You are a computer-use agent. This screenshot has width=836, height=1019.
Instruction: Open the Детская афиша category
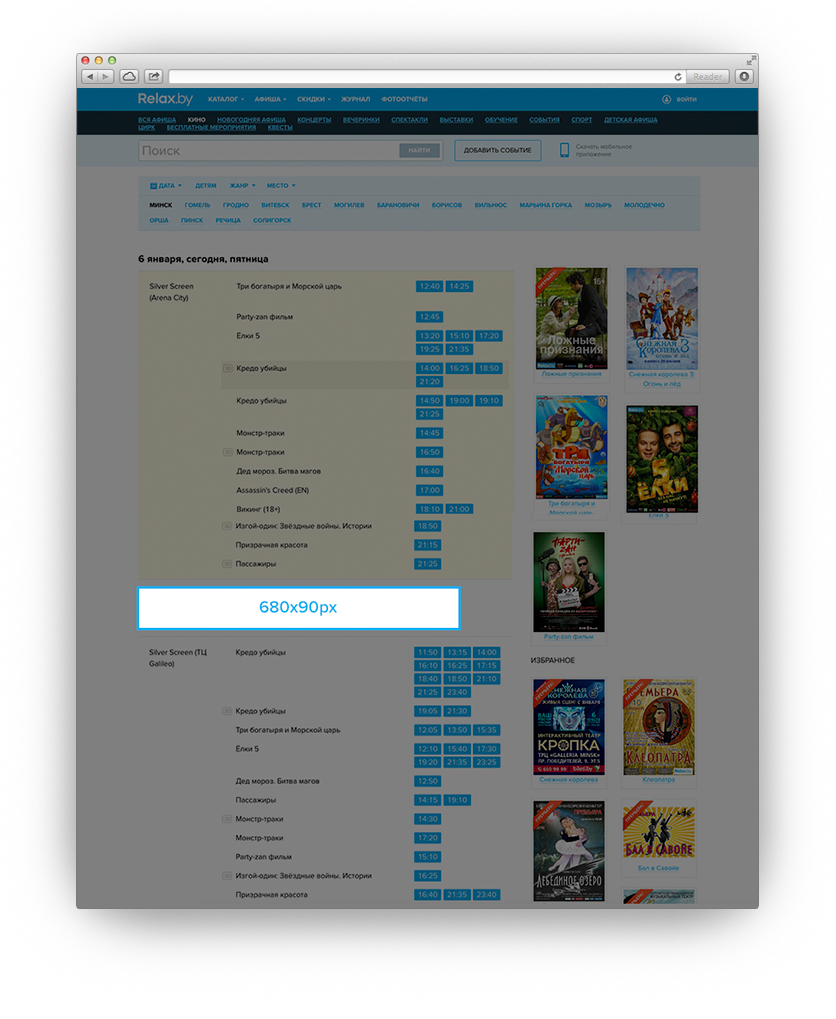(631, 120)
